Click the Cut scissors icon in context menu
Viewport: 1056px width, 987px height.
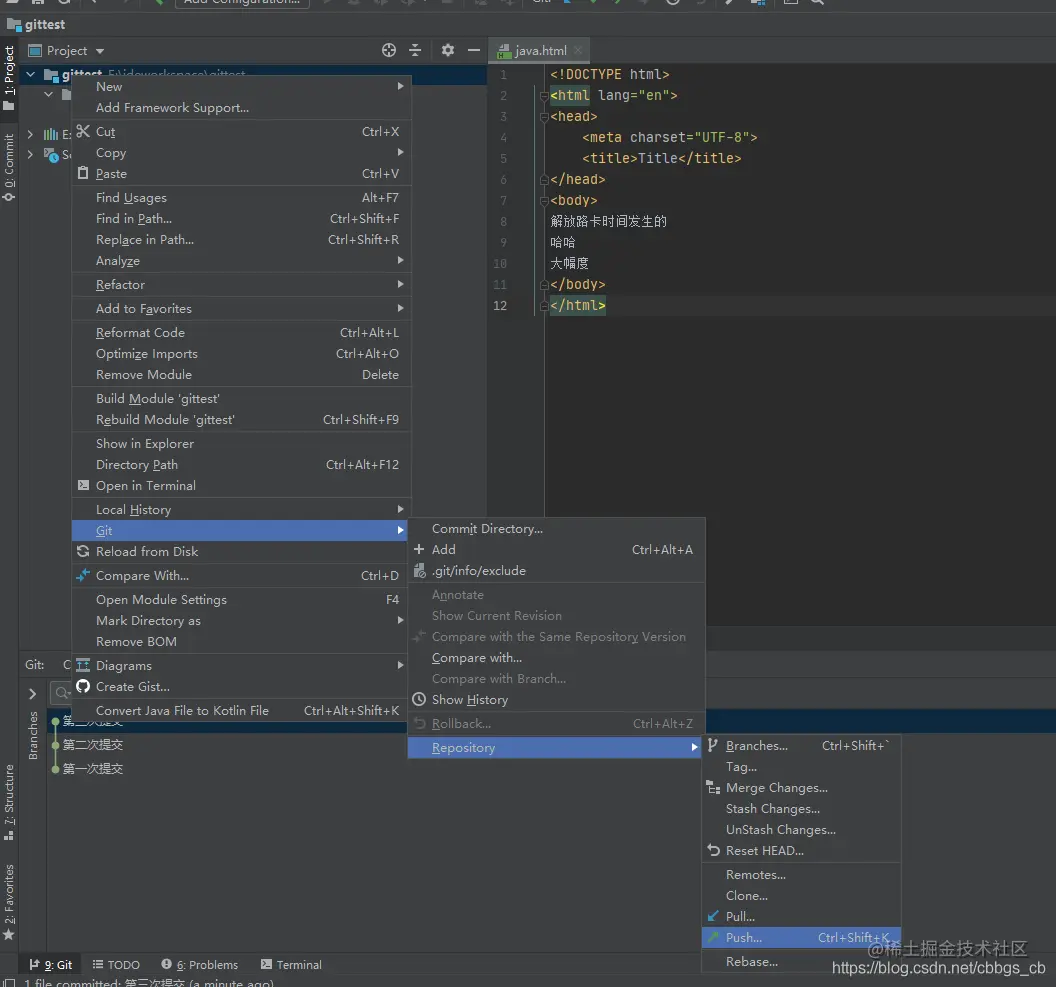pos(83,131)
